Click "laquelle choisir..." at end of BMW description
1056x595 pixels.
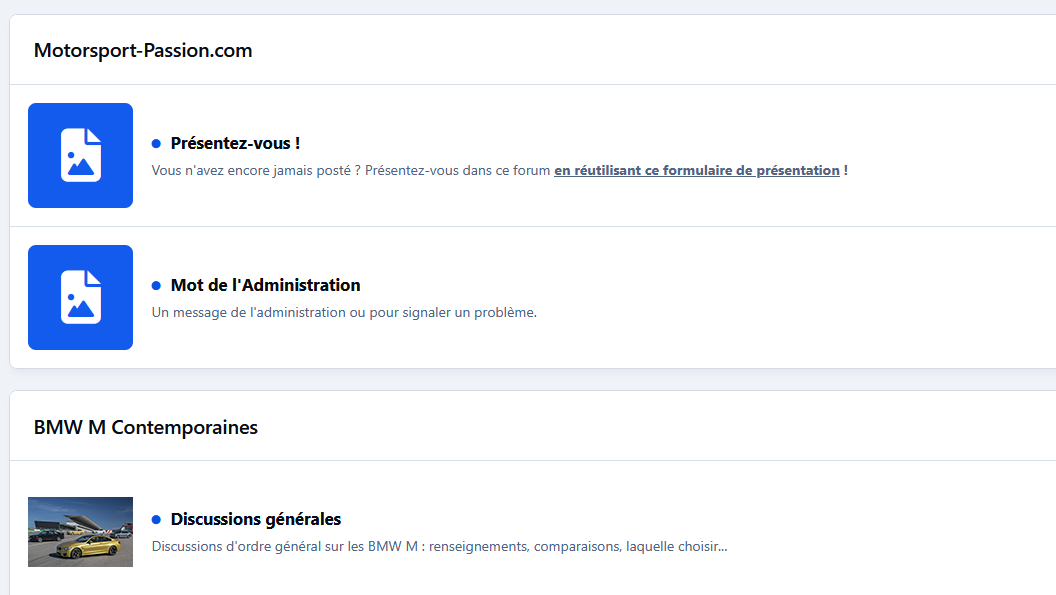pos(677,546)
